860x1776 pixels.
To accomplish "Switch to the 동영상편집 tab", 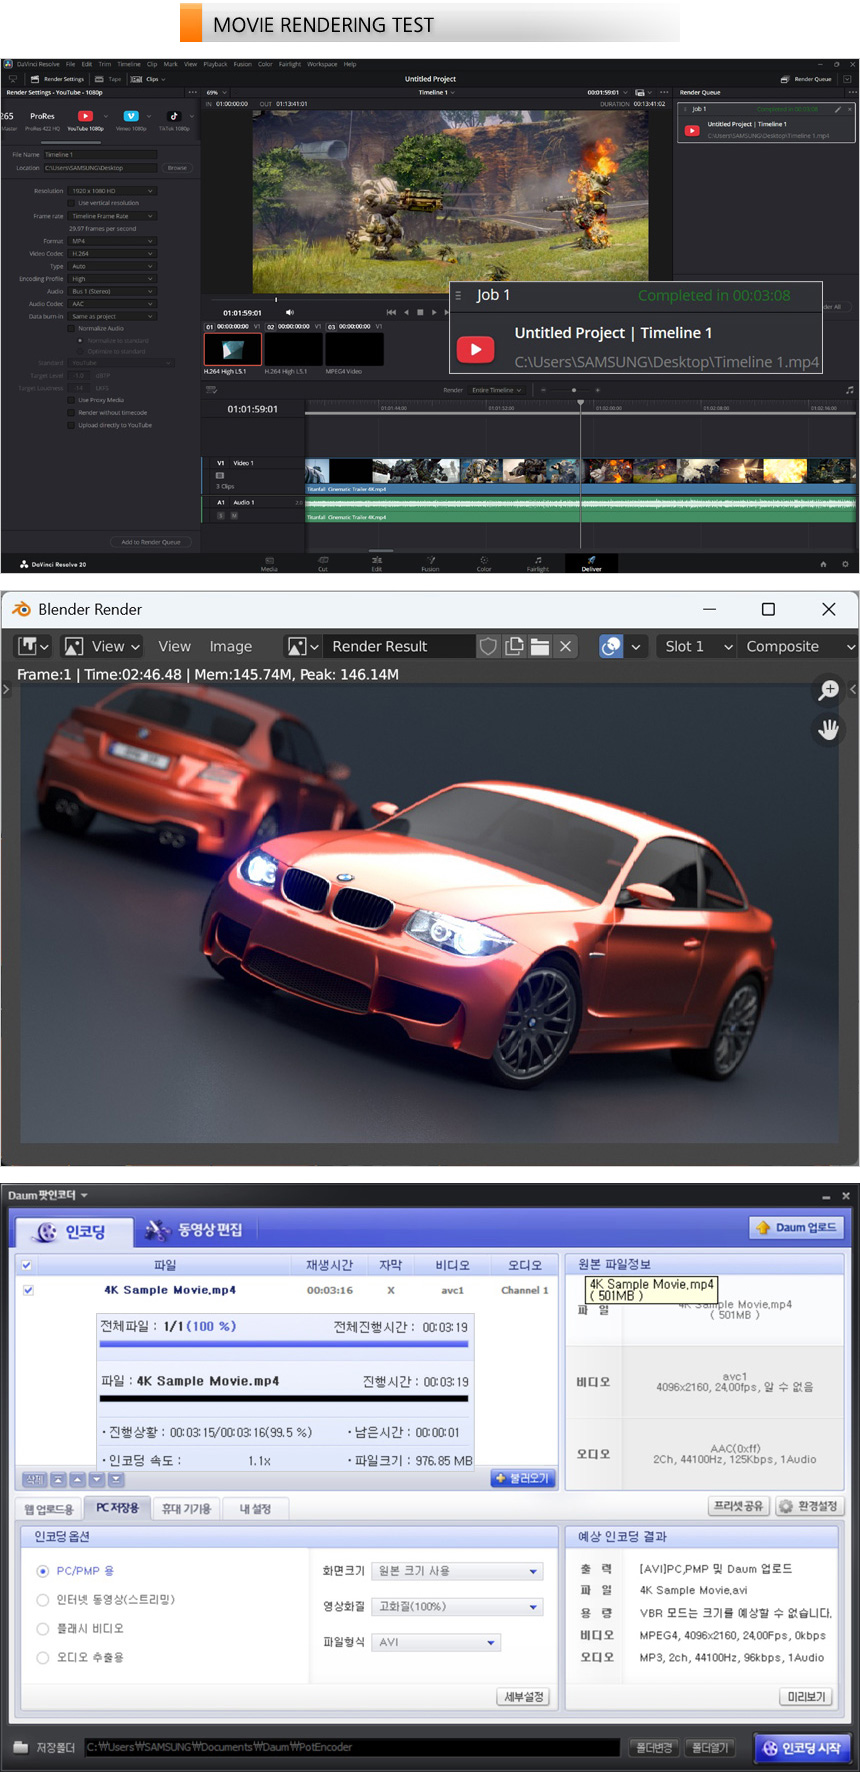I will pos(196,1230).
